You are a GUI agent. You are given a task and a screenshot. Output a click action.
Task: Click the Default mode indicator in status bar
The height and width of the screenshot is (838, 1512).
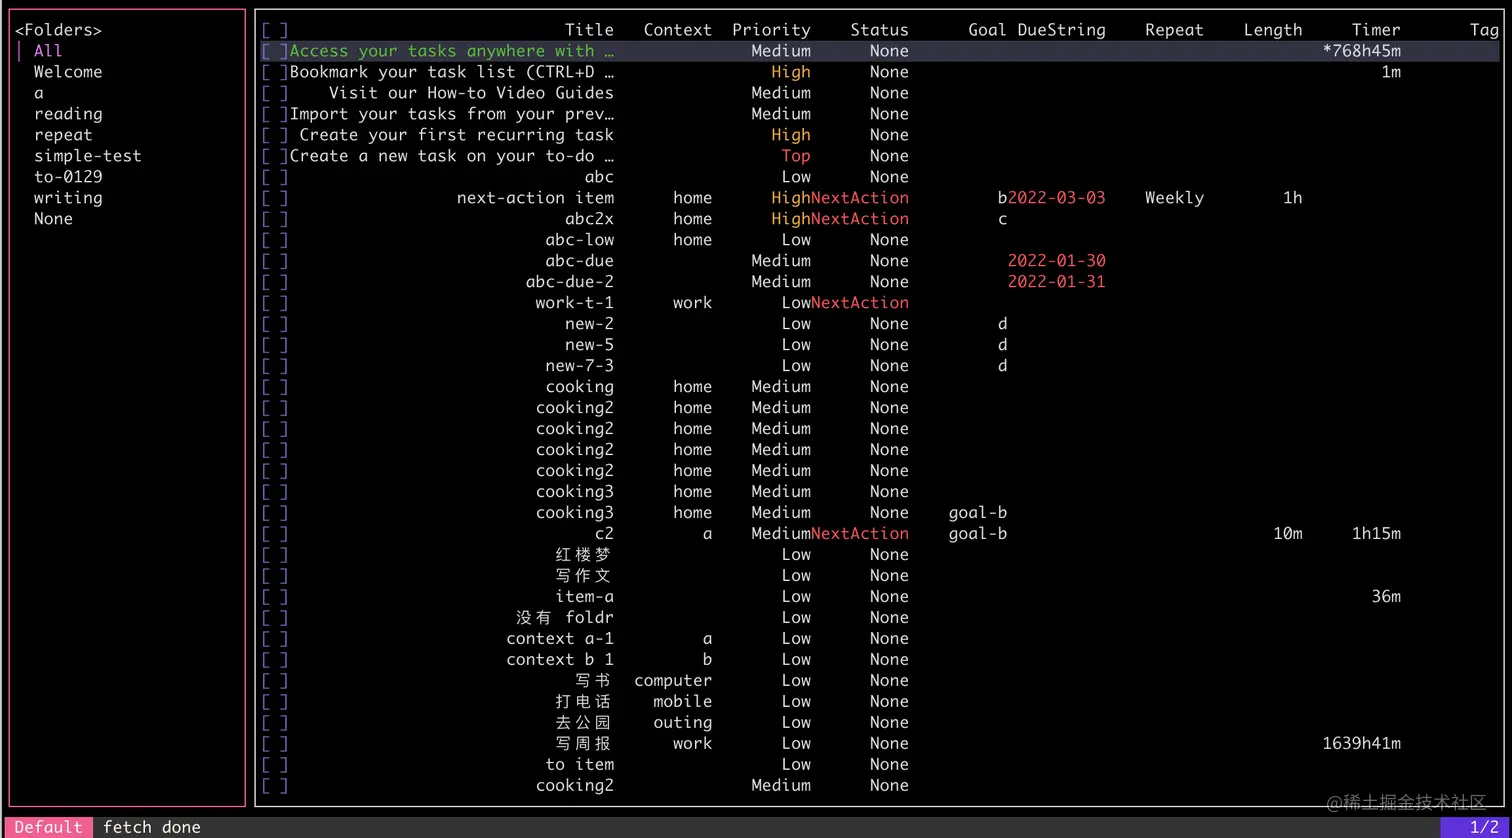tap(48, 827)
